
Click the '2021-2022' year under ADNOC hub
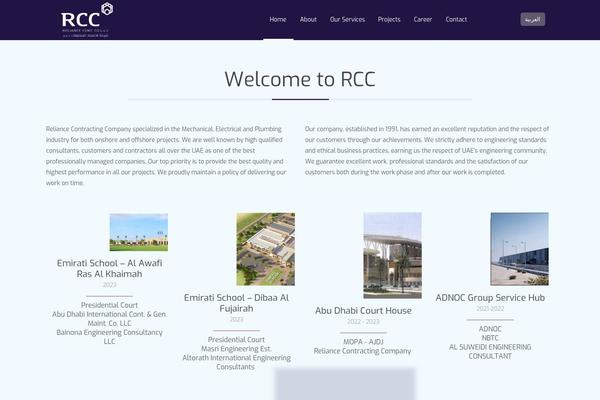490,309
